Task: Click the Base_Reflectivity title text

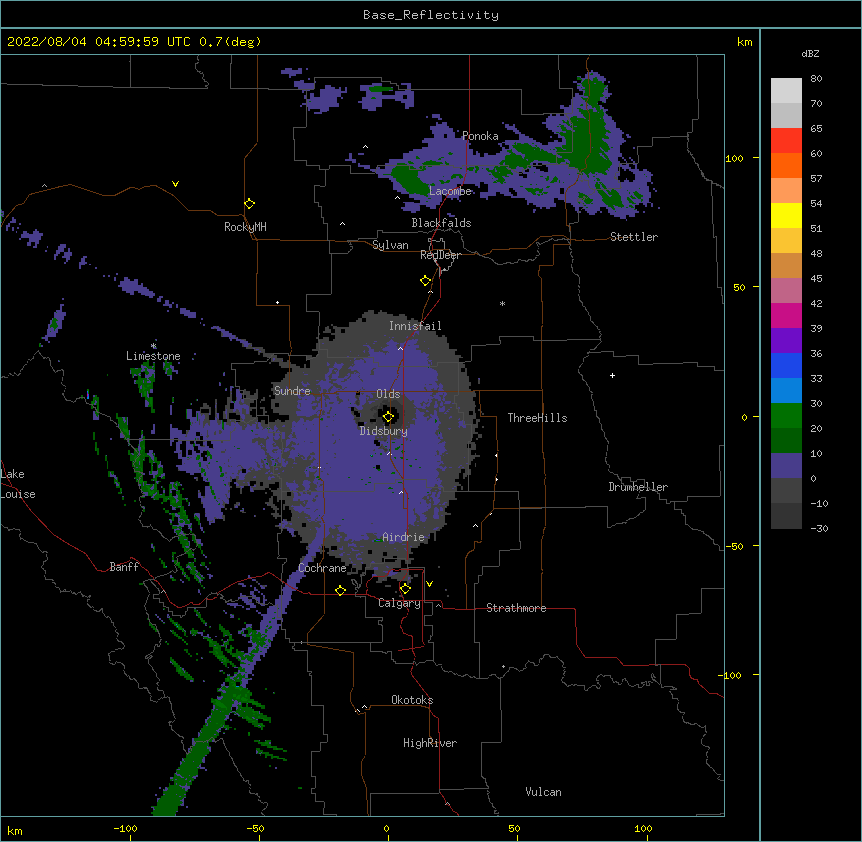Action: click(x=431, y=15)
